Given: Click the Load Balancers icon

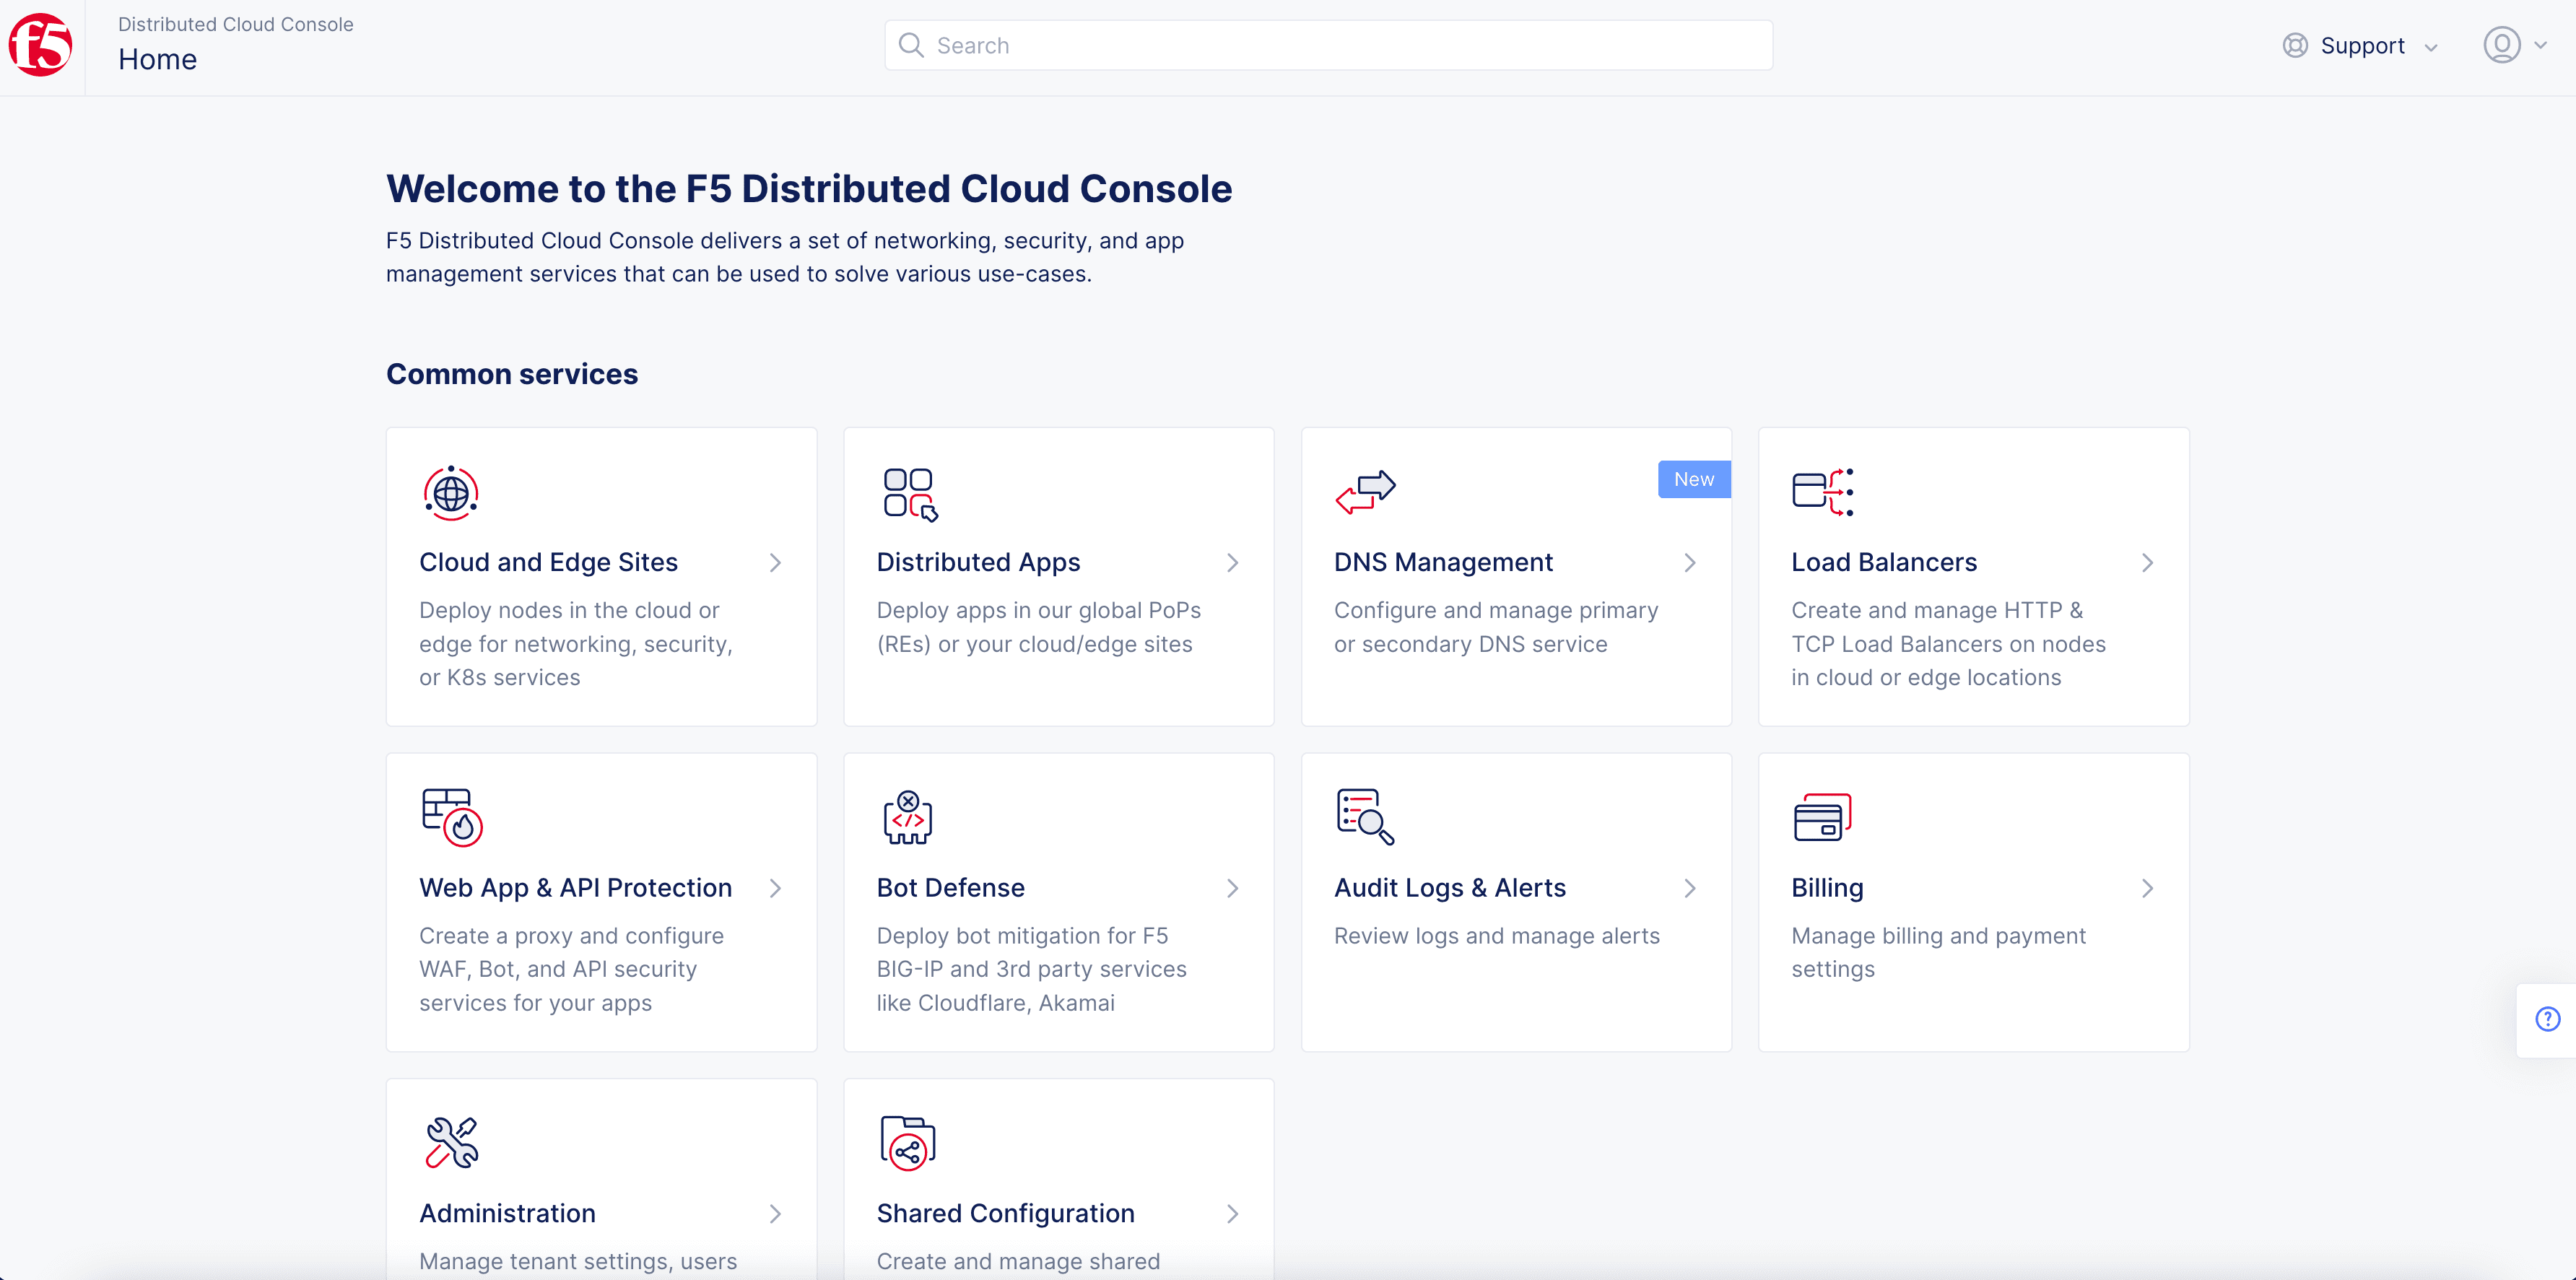Looking at the screenshot, I should pyautogui.click(x=1822, y=492).
